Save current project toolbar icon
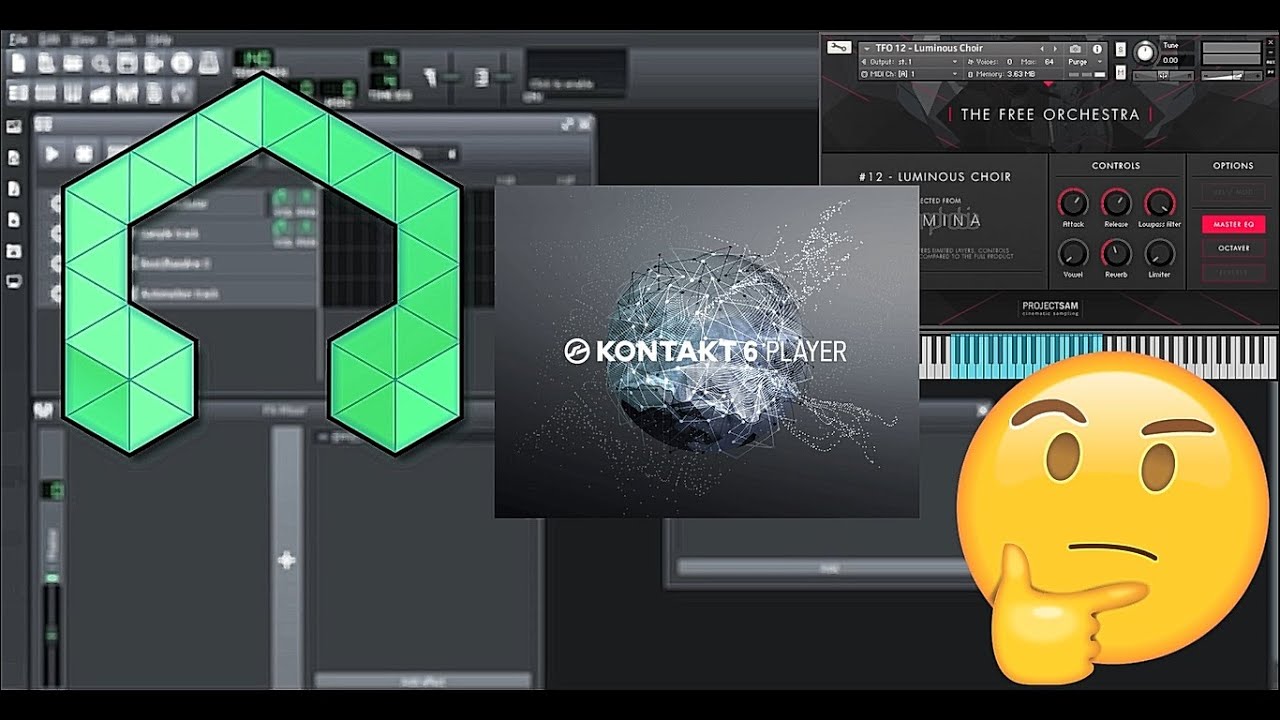1280x720 pixels. tap(127, 63)
